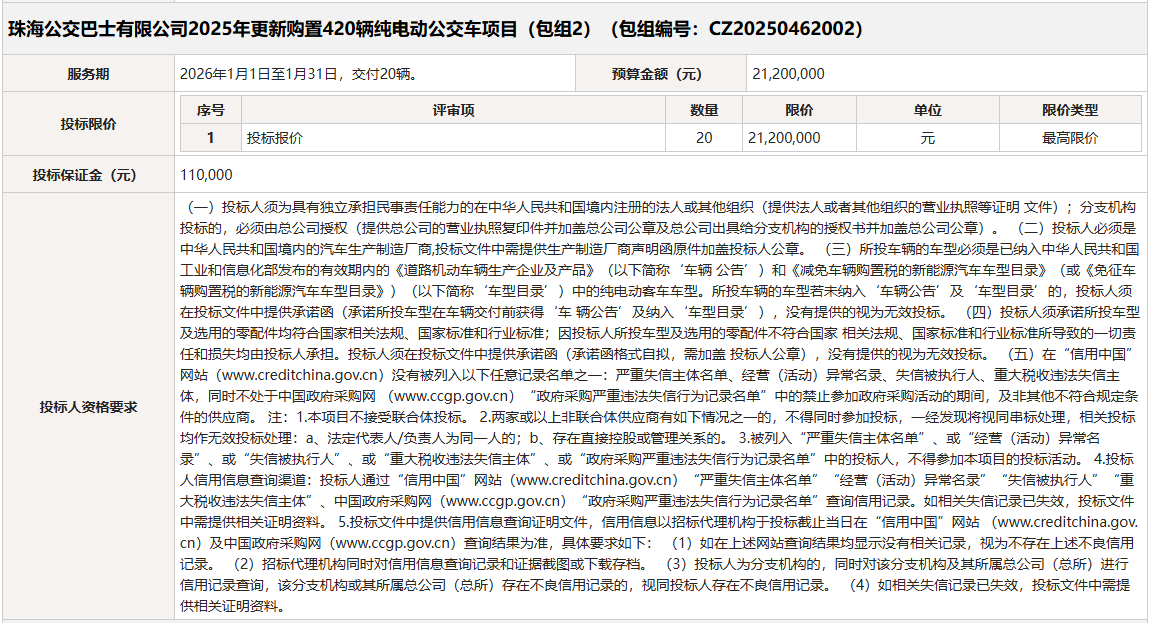The width and height of the screenshot is (1150, 623).
Task: Select the 投标保证金（元） label
Action: pos(88,175)
